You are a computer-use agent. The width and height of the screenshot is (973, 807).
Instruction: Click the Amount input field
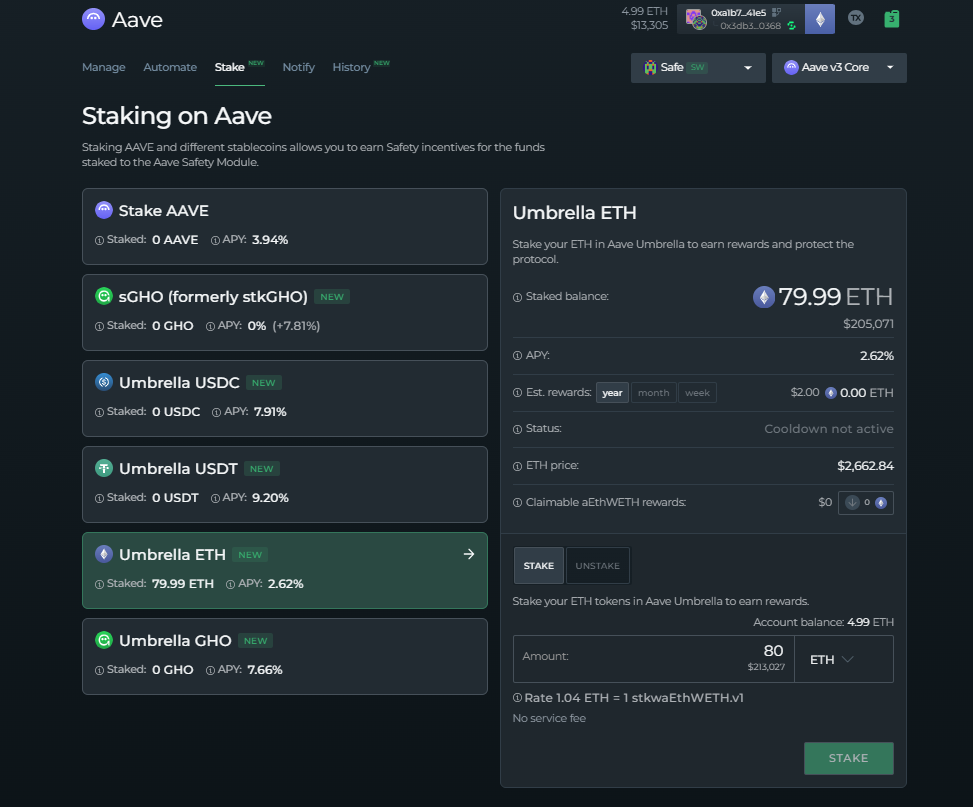[x=653, y=659]
